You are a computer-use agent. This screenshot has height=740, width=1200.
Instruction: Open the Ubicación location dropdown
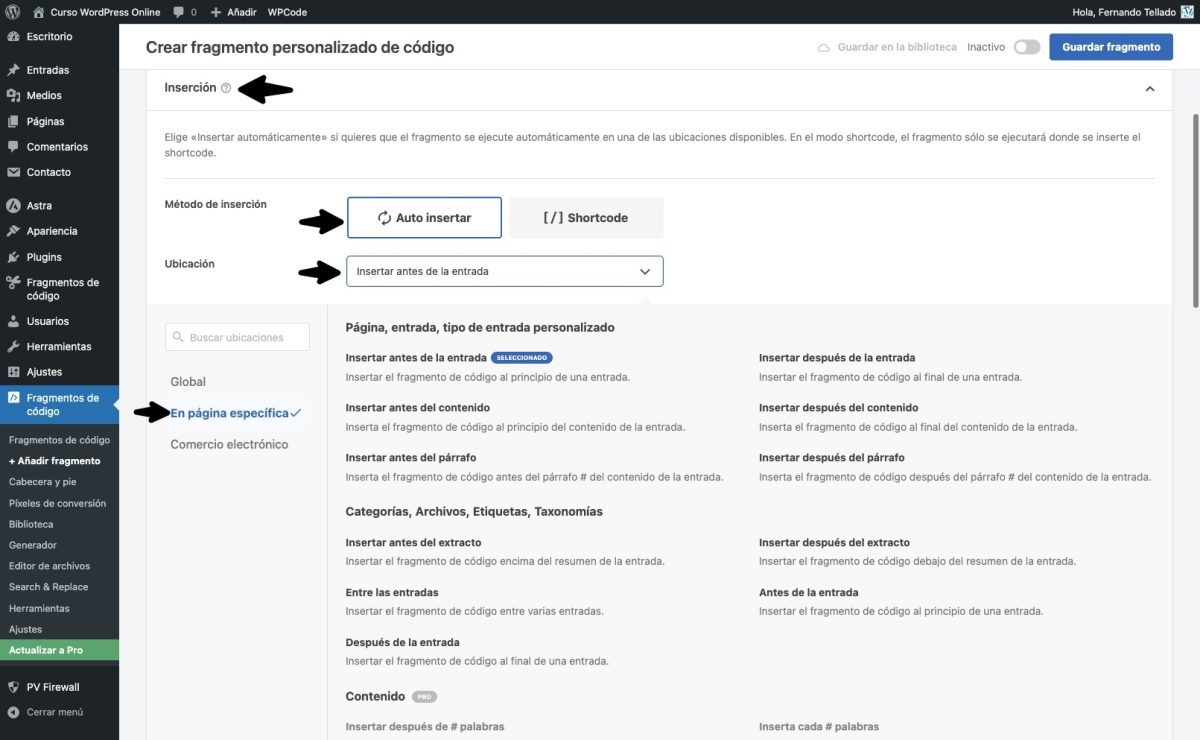click(504, 271)
